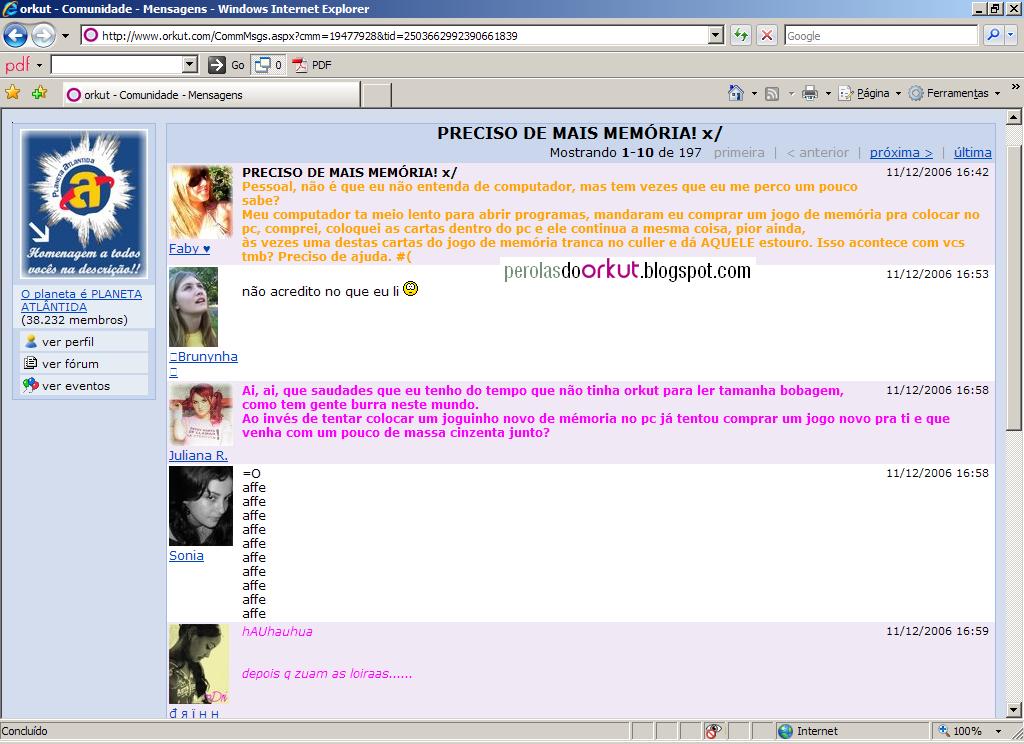Open Juliana R. profile link
Screen dimensions: 1024x744
(198, 455)
